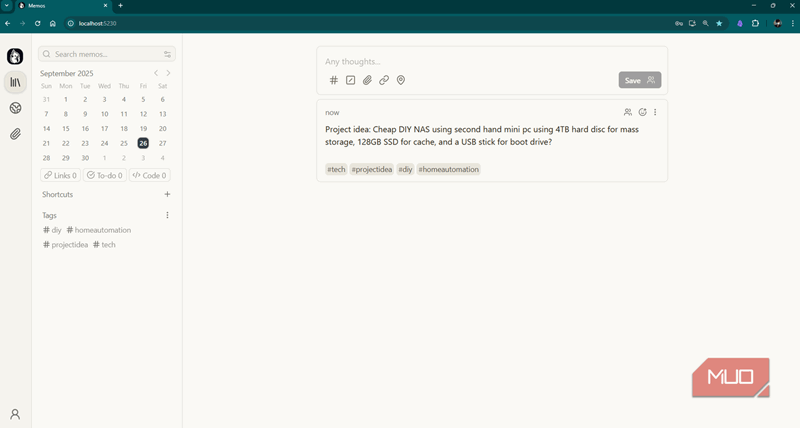
Task: Open the Tags section options menu
Action: (167, 215)
